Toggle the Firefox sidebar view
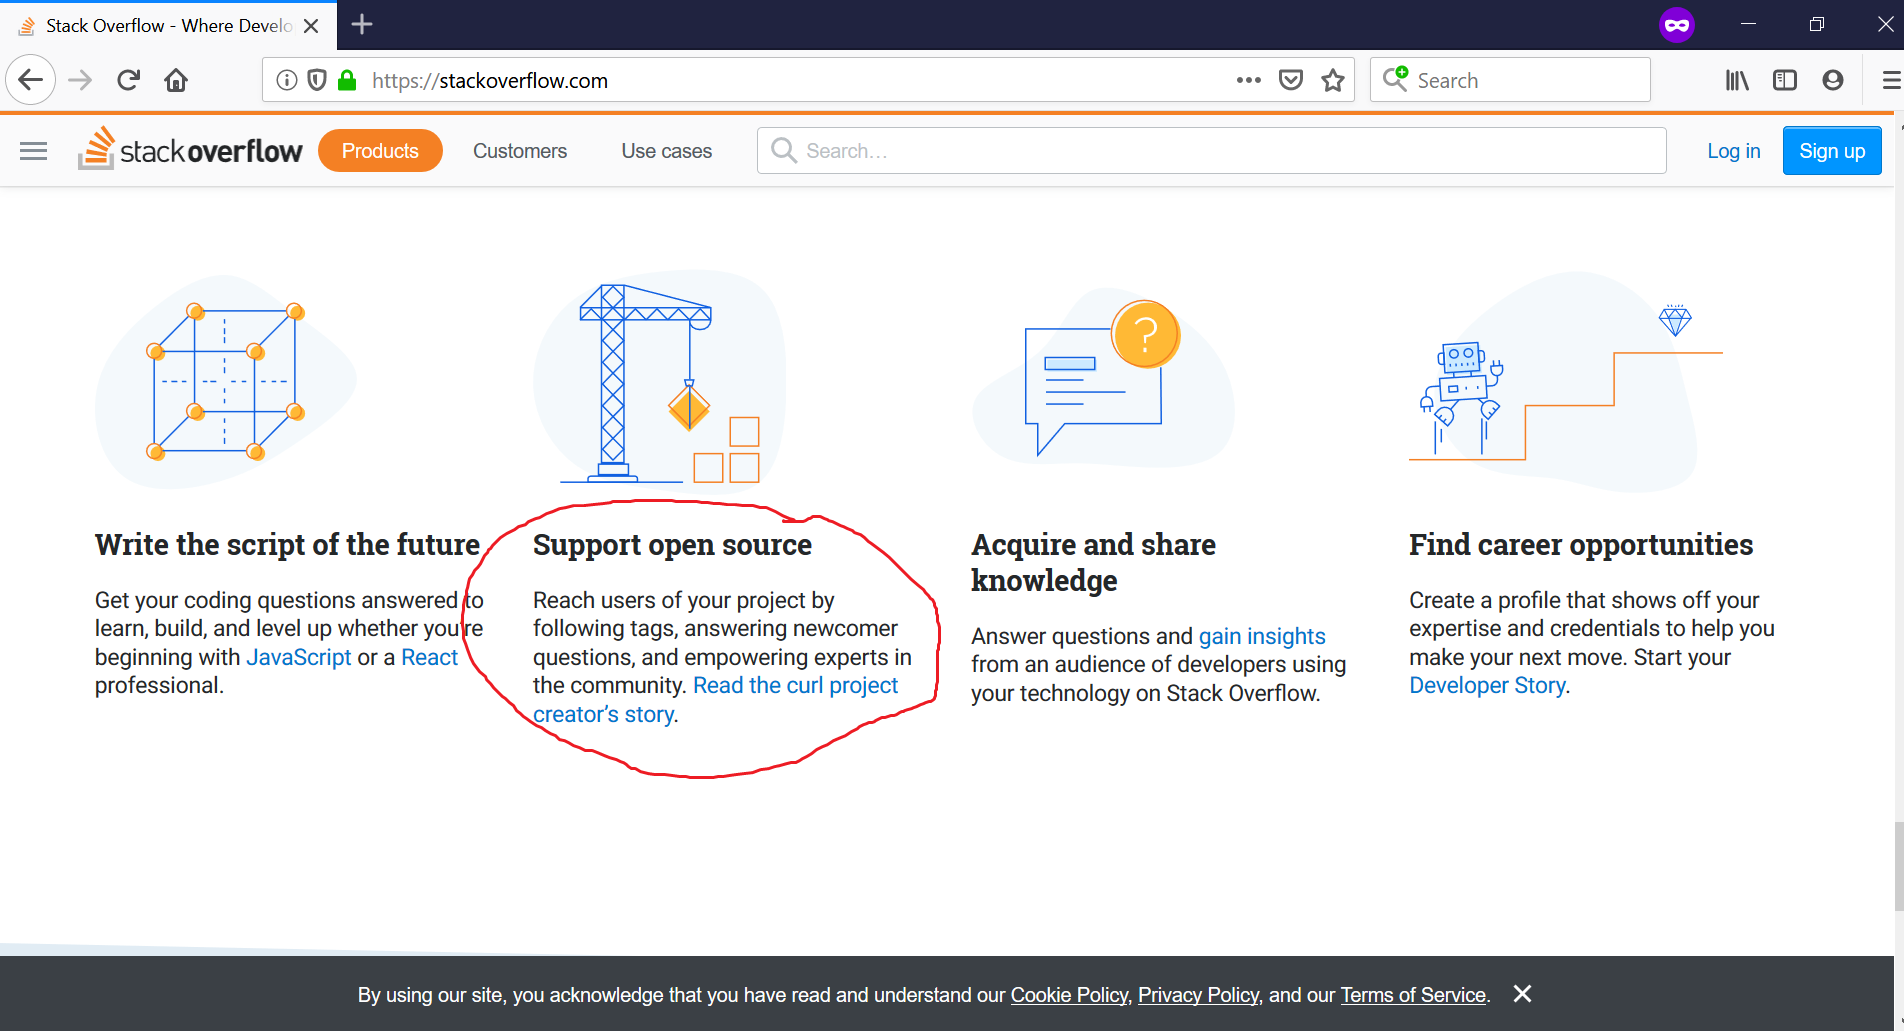 point(1785,80)
